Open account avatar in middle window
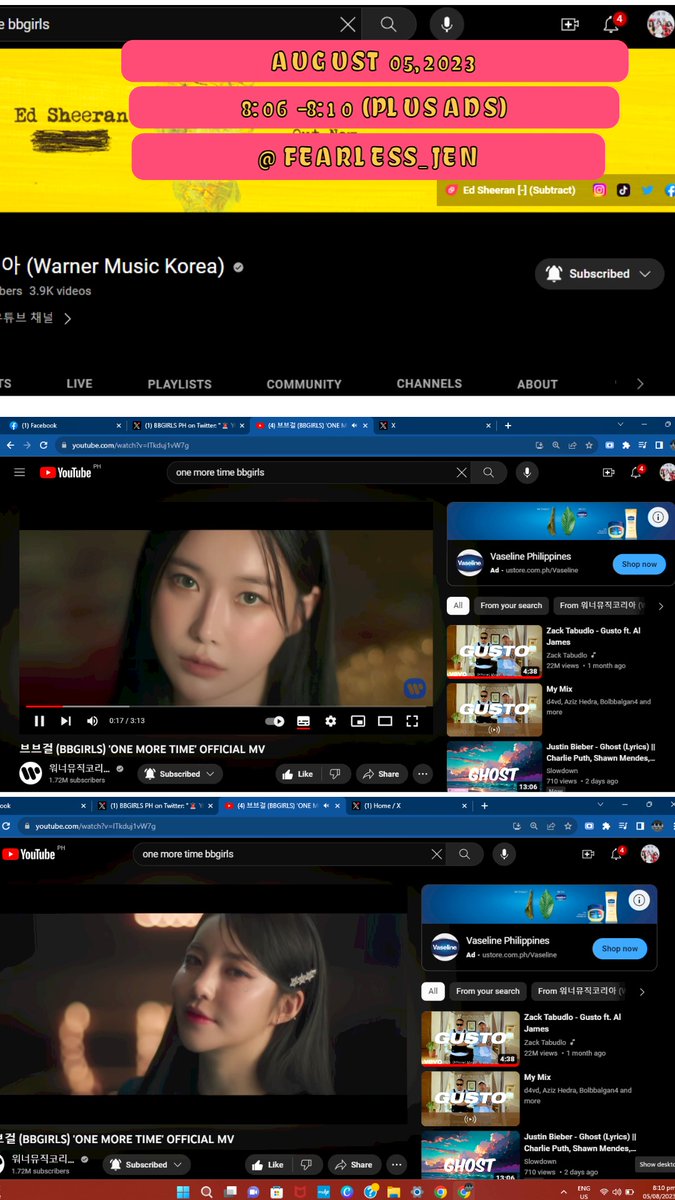675x1200 pixels. pyautogui.click(x=668, y=472)
